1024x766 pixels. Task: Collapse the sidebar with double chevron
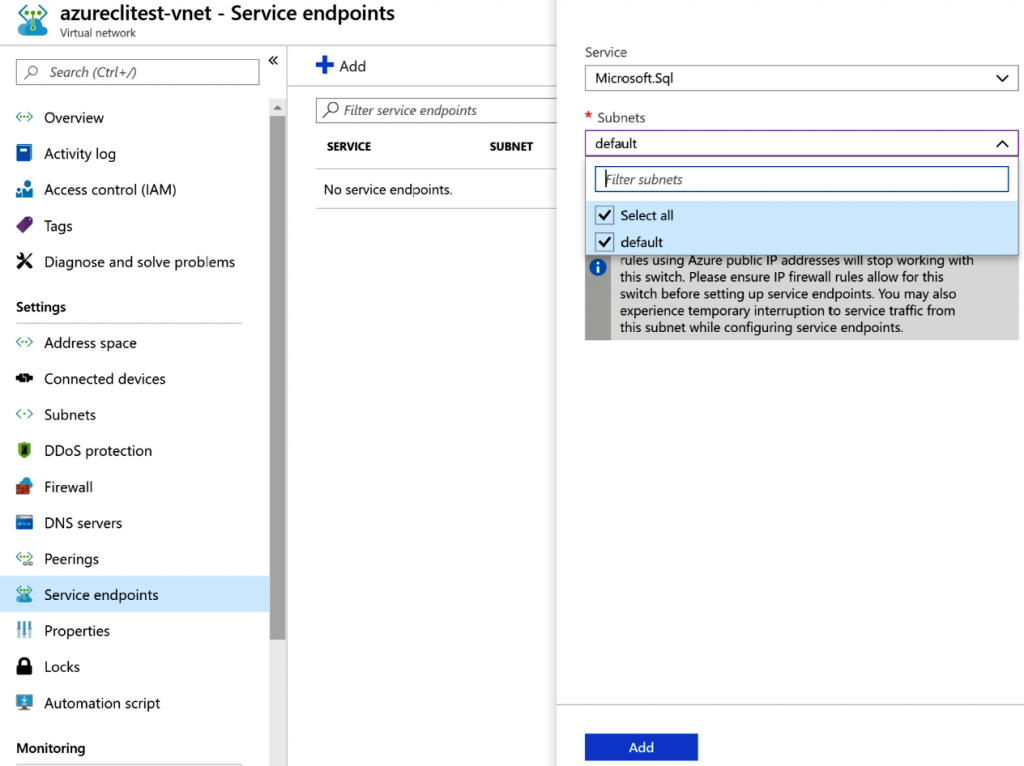coord(273,61)
